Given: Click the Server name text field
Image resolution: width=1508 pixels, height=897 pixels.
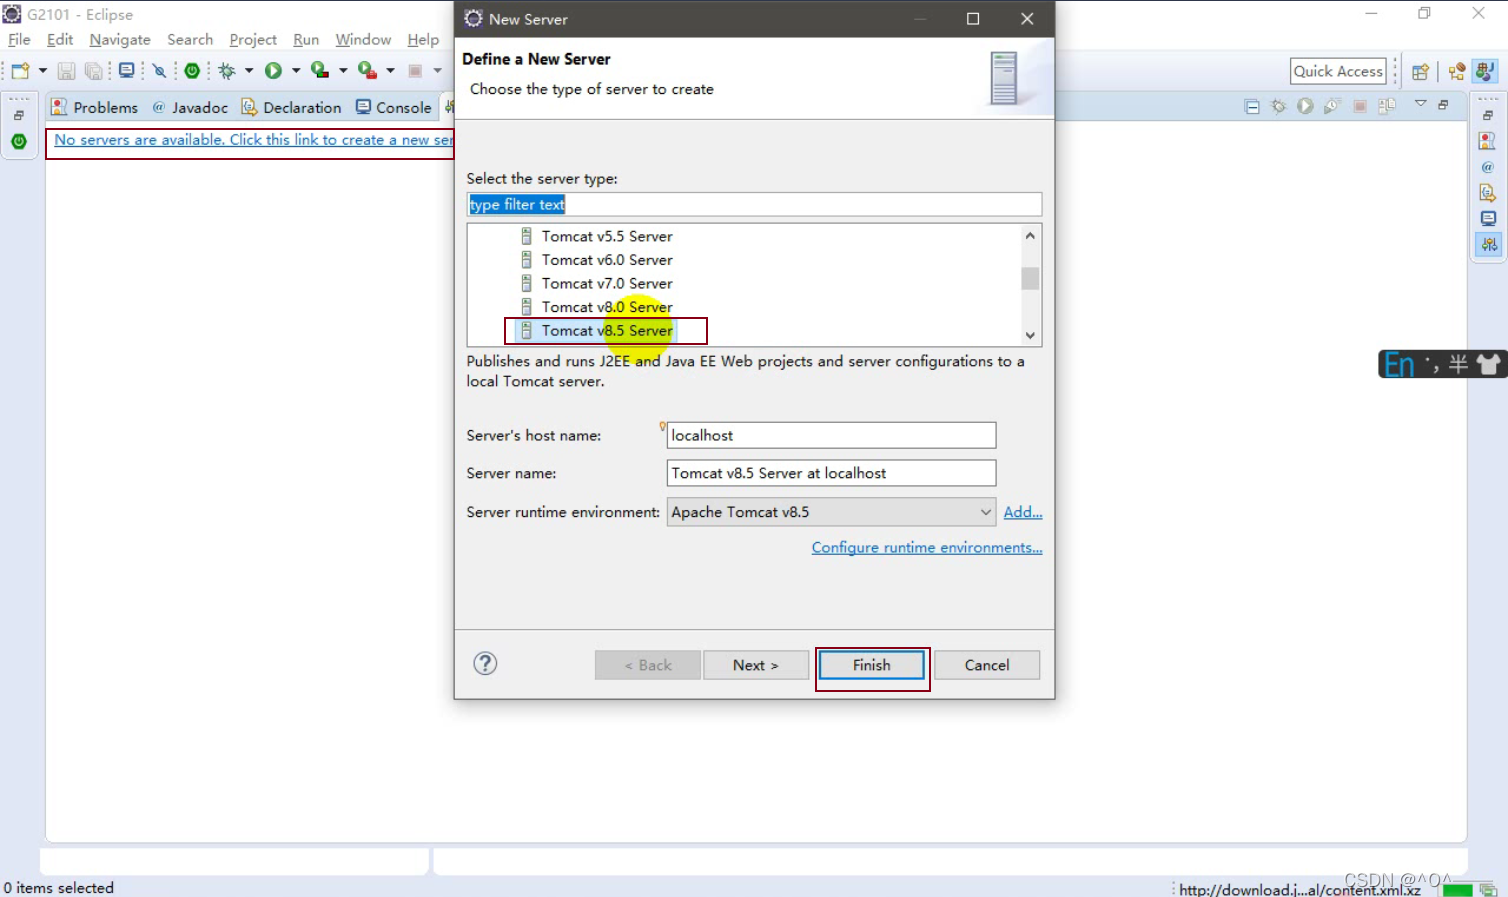Looking at the screenshot, I should (831, 473).
